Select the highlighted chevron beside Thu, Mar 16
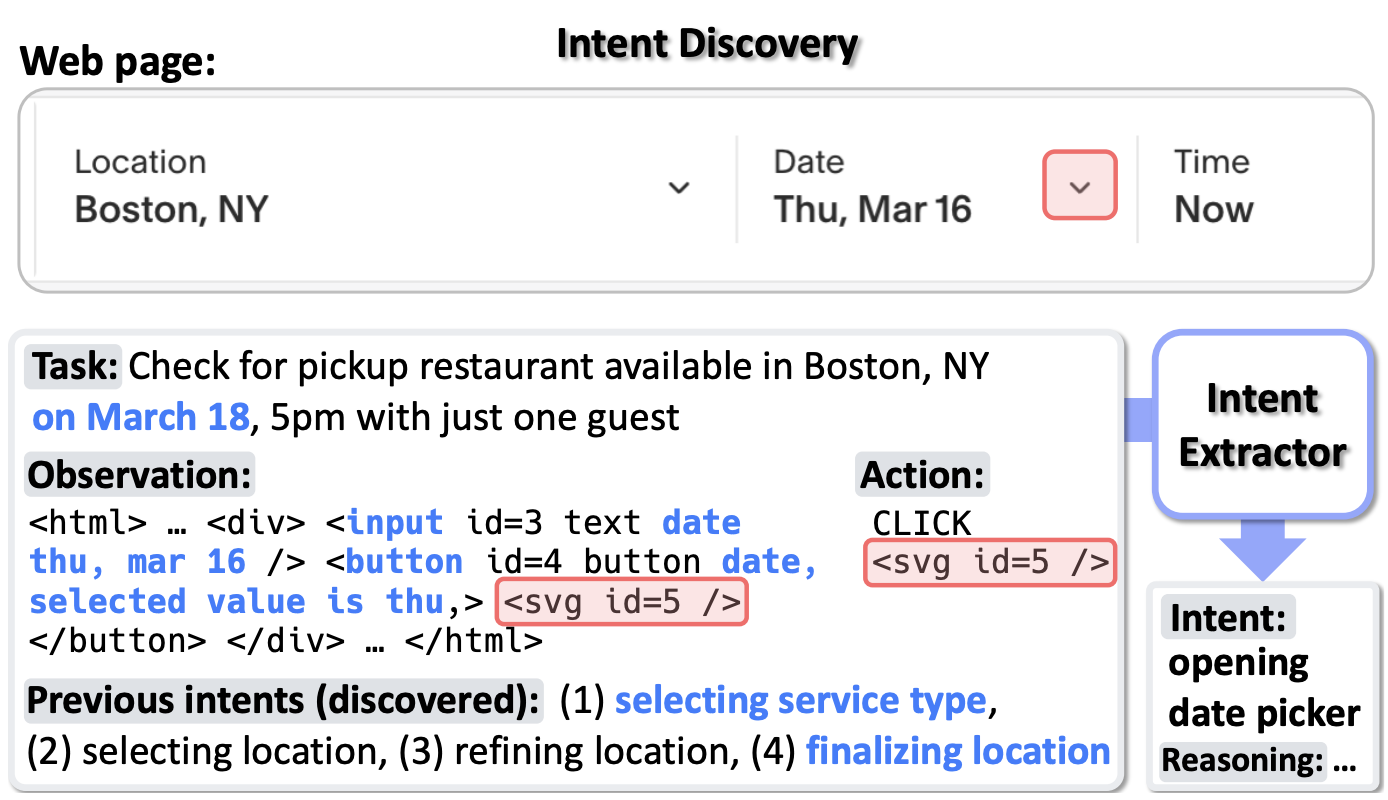Viewport: 1388px width, 800px height. (1079, 186)
